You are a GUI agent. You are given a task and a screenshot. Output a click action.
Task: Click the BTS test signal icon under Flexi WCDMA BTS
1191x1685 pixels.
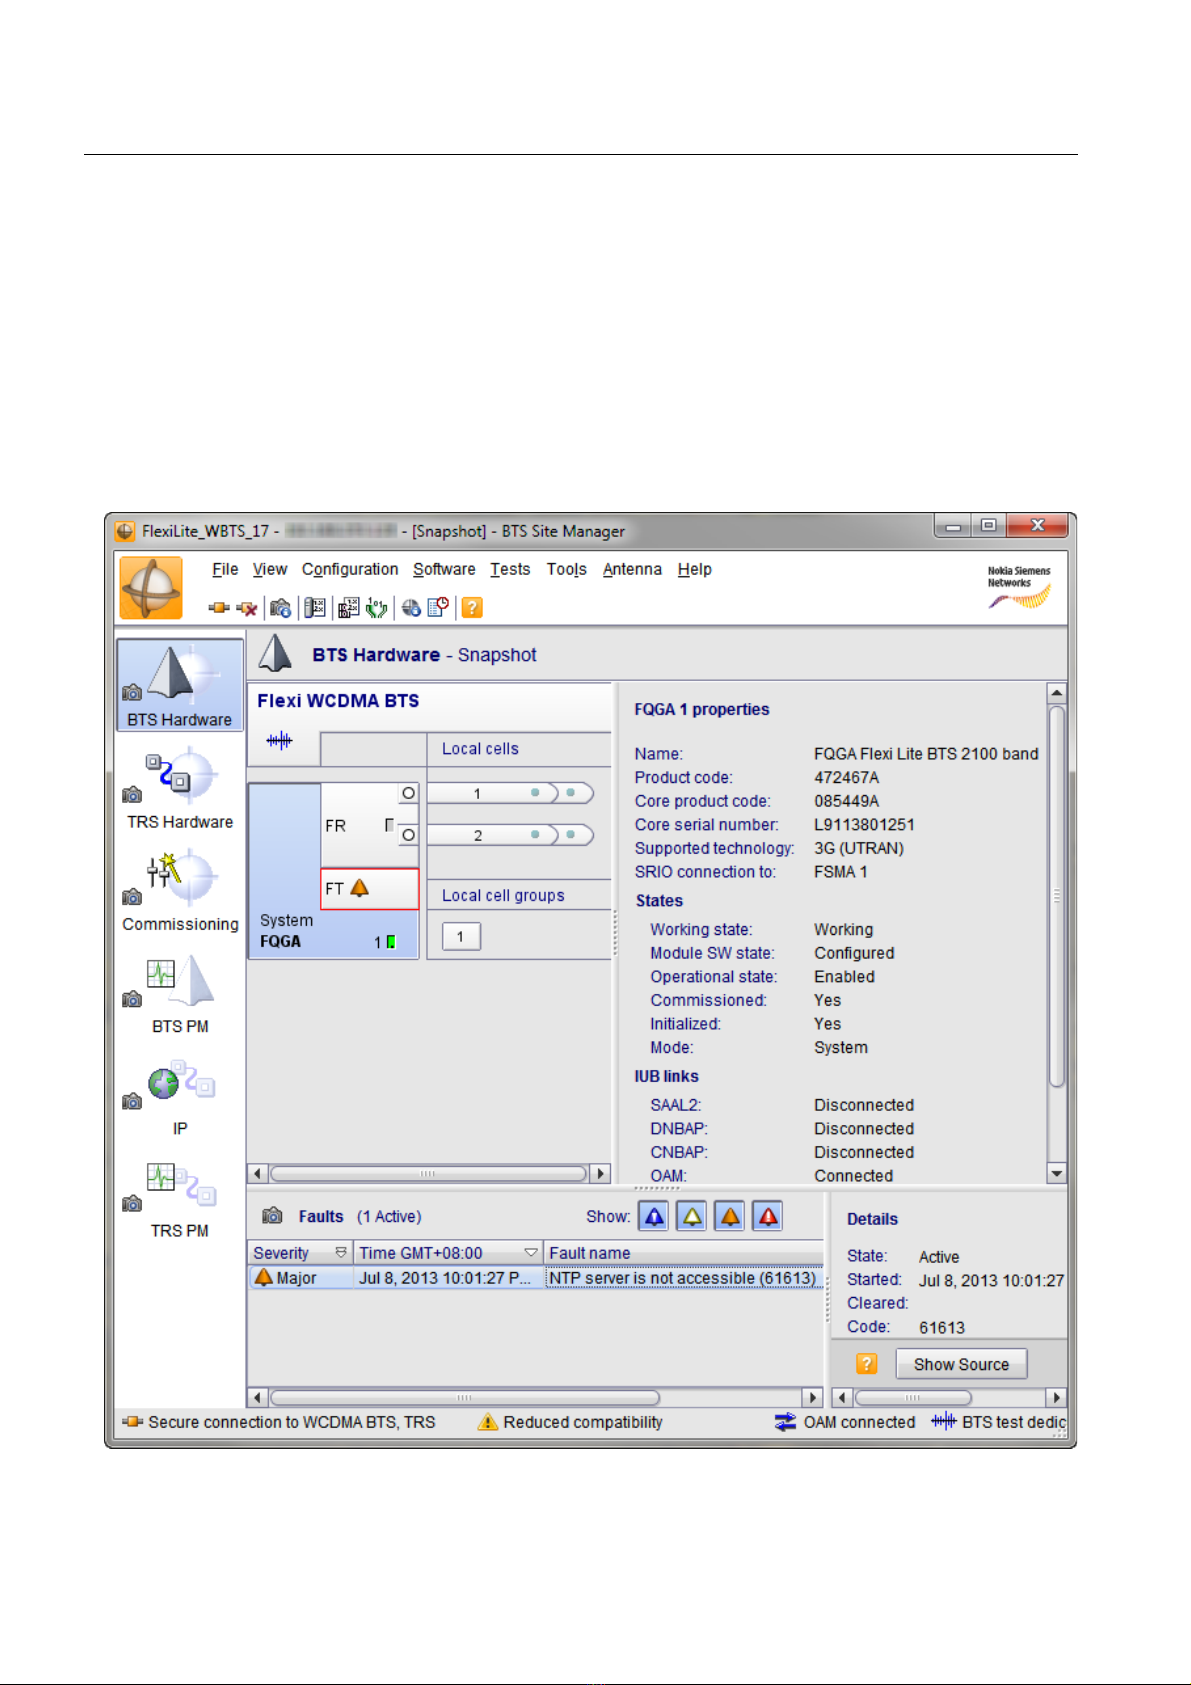click(280, 740)
